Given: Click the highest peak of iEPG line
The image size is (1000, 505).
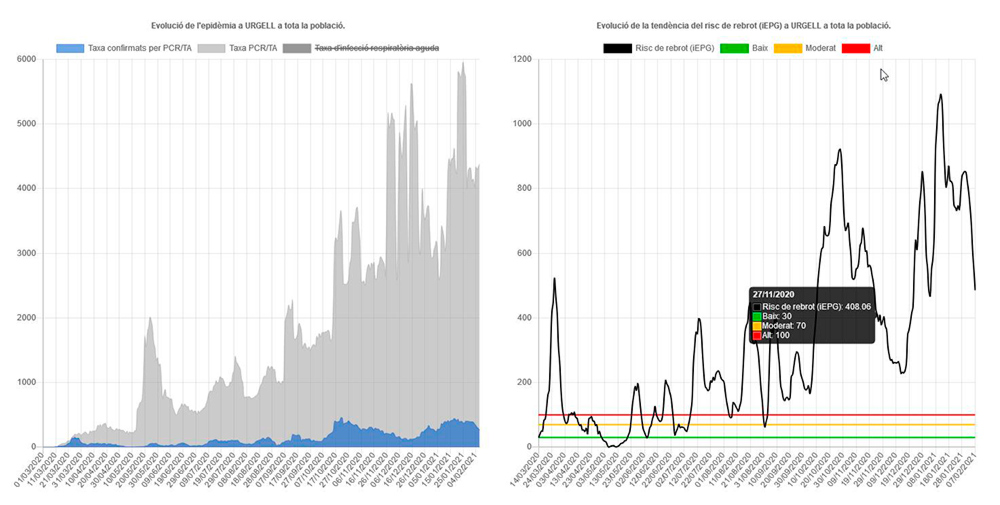Looking at the screenshot, I should tap(940, 95).
